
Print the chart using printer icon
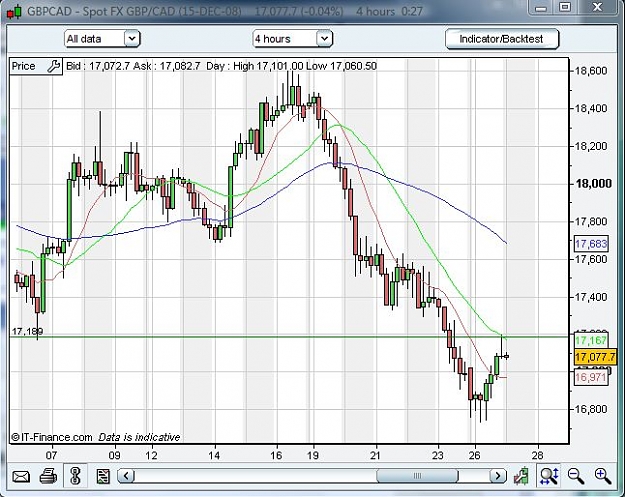coord(48,476)
